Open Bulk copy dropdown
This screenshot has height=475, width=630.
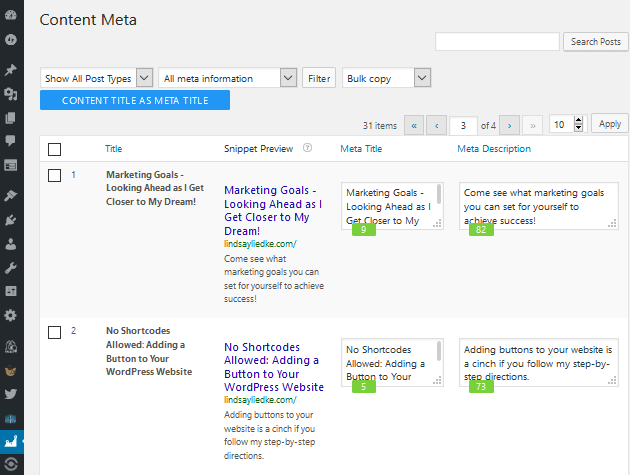387,78
